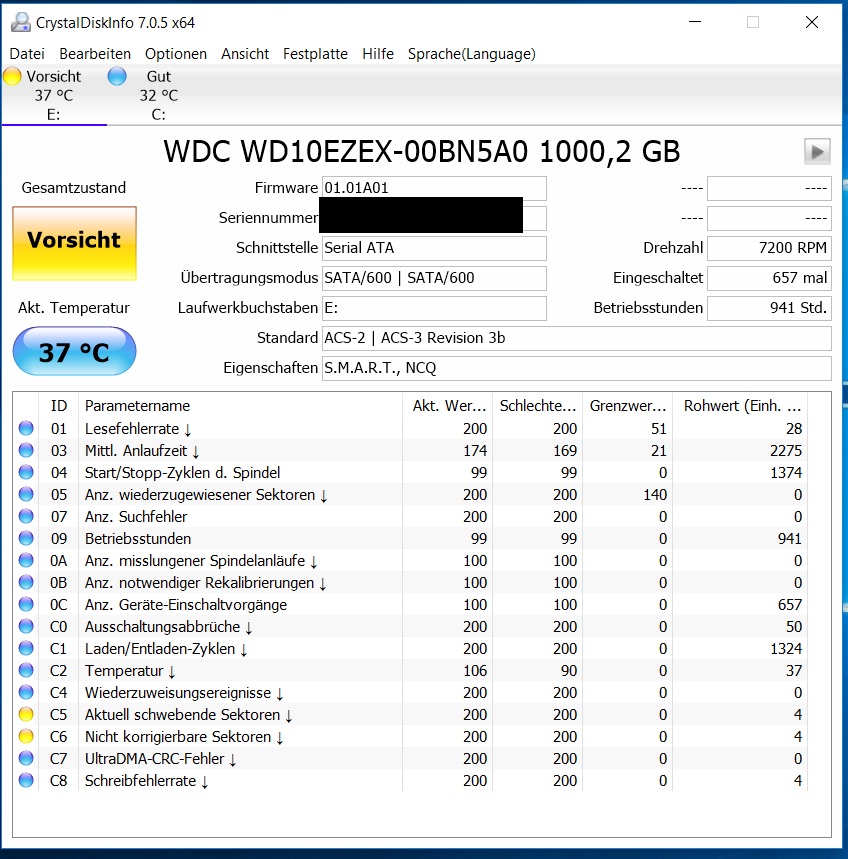
Task: Click the status icon for Laden/Entladen-Zyklen
Action: [26, 648]
